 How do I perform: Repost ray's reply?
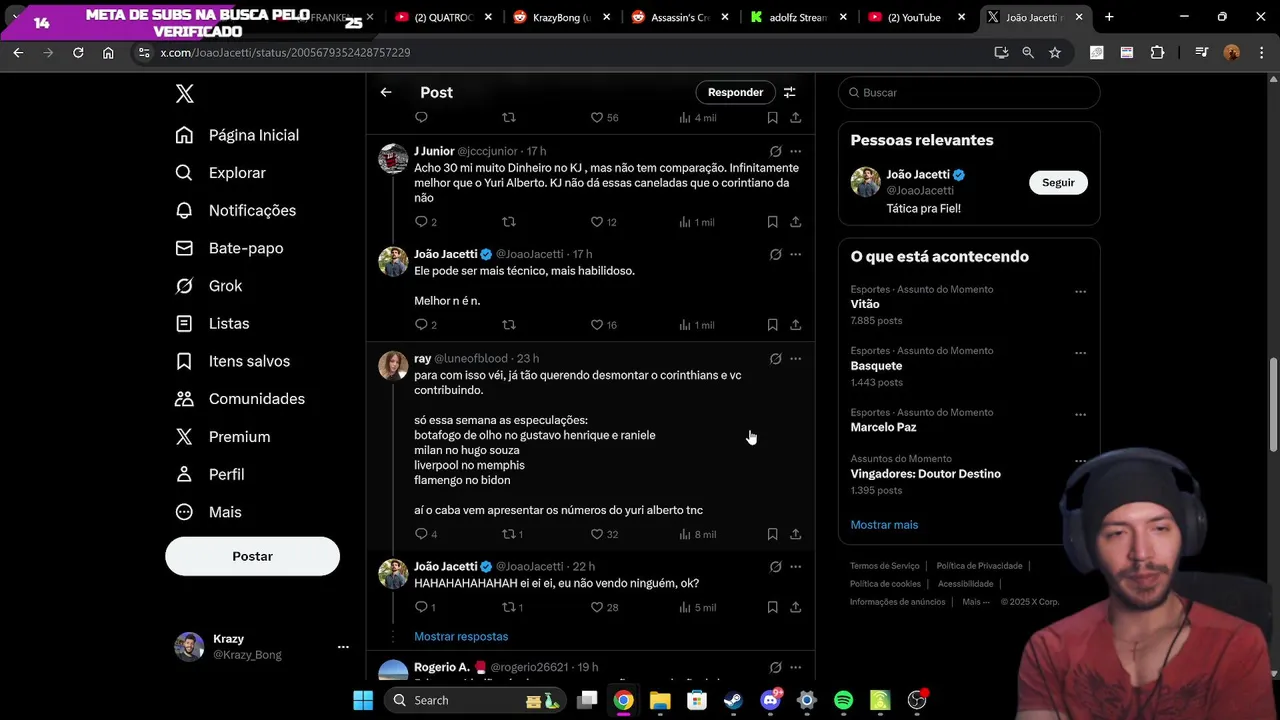pos(508,534)
